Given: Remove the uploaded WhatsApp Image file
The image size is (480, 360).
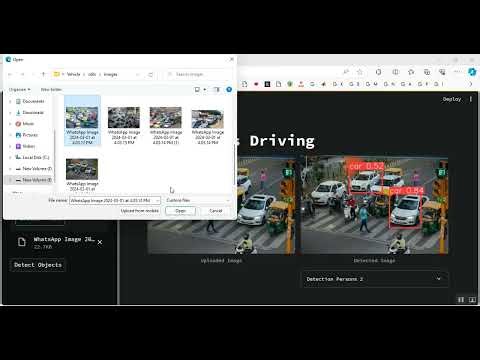Looking at the screenshot, I should [x=100, y=242].
